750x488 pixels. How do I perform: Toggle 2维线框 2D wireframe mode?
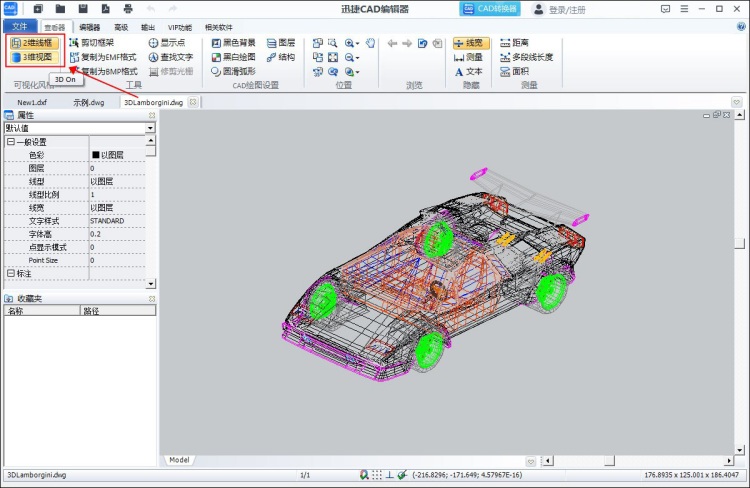click(x=34, y=43)
